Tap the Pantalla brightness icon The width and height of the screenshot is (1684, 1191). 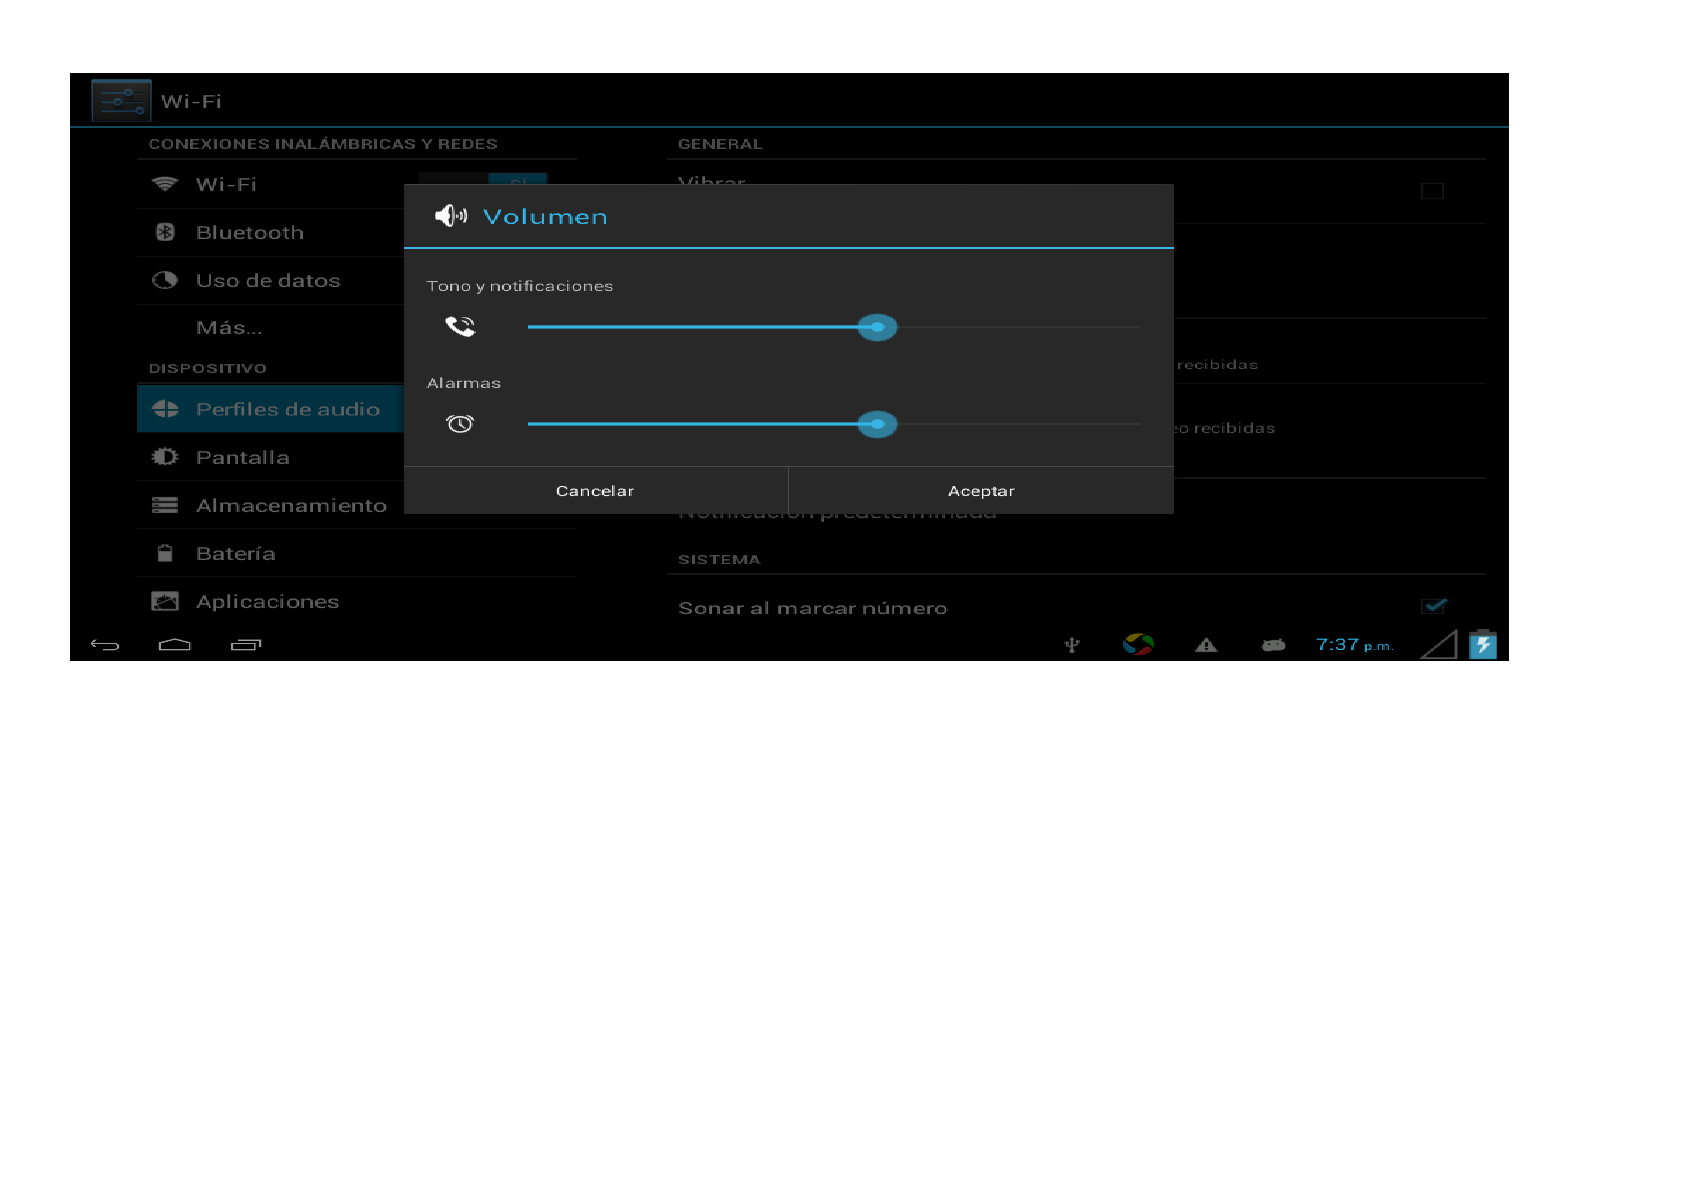[165, 457]
